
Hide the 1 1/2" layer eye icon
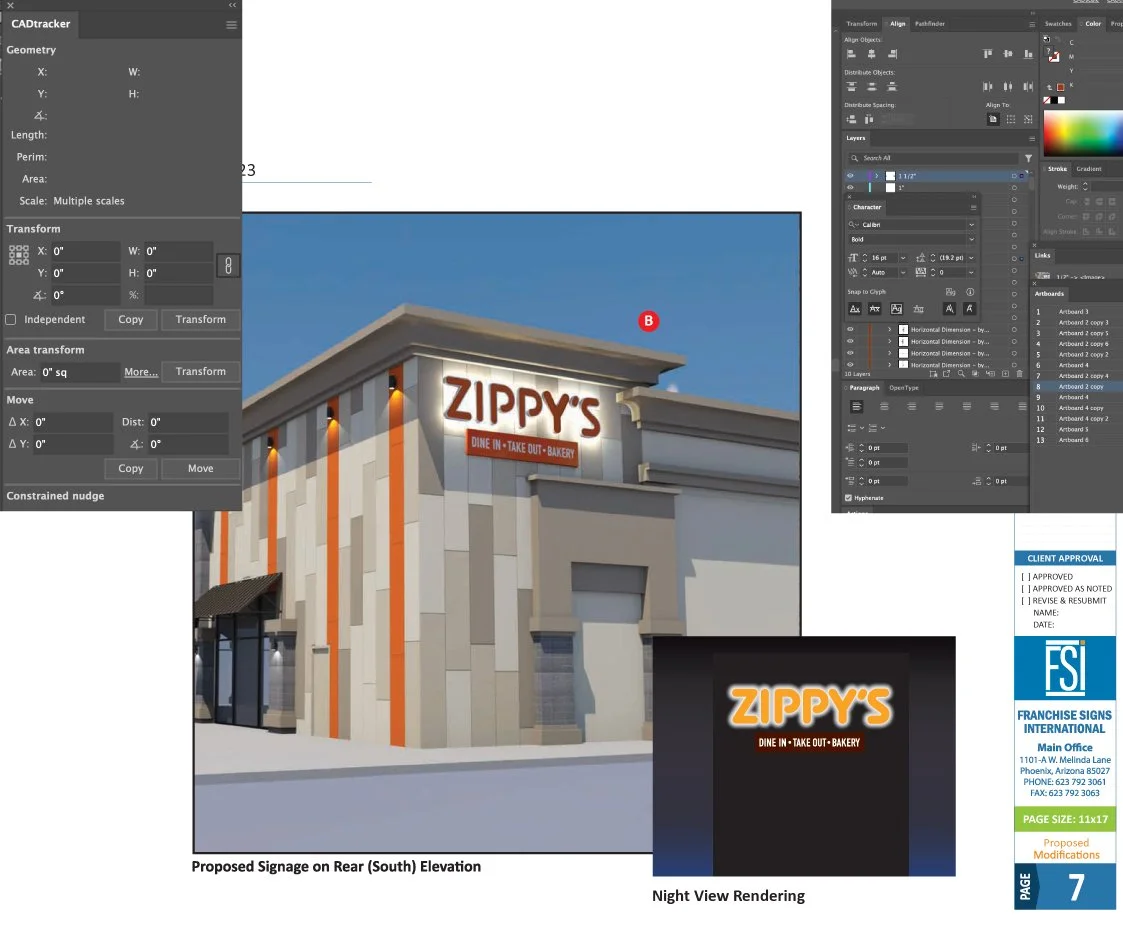(850, 176)
